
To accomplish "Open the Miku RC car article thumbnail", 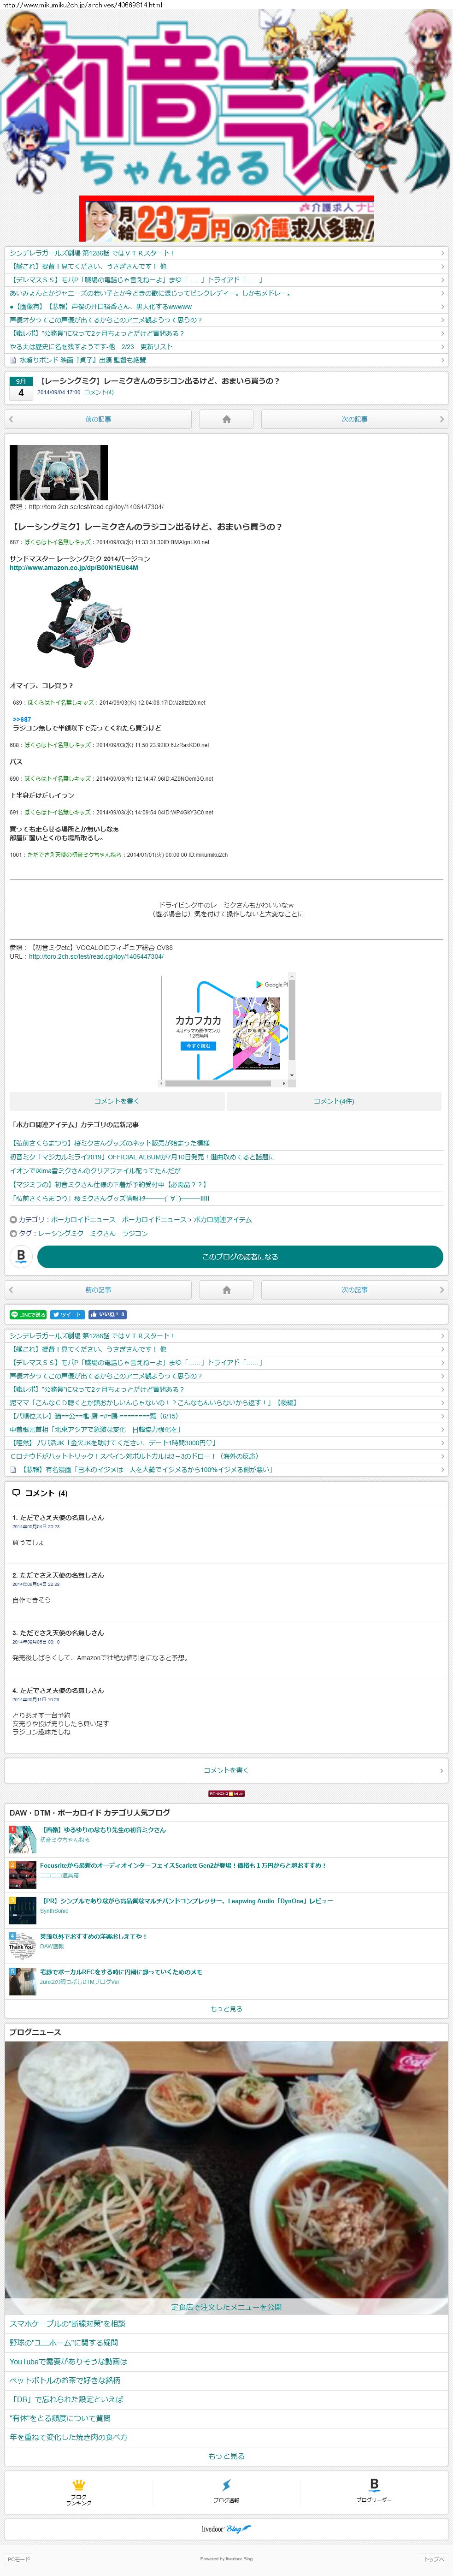I will 59,472.
